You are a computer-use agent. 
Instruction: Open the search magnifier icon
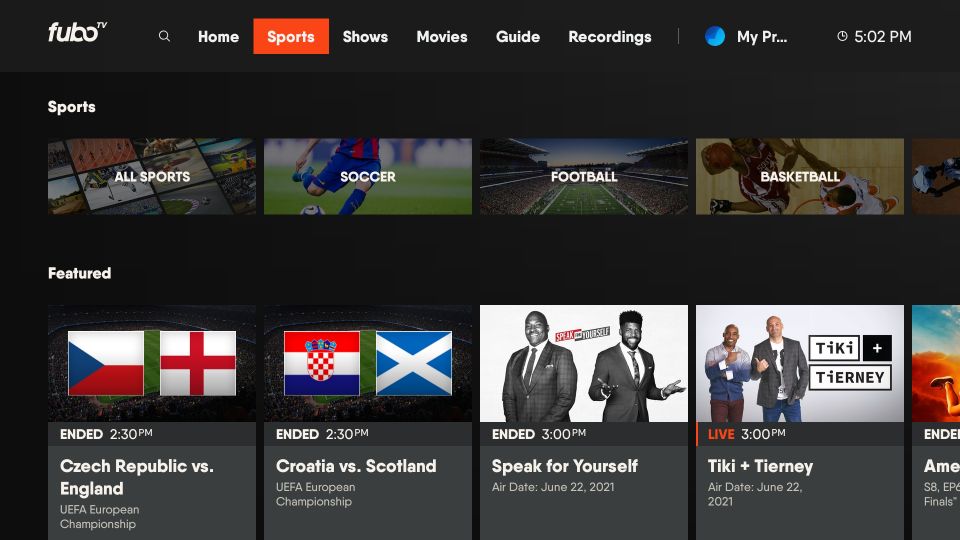coord(164,36)
